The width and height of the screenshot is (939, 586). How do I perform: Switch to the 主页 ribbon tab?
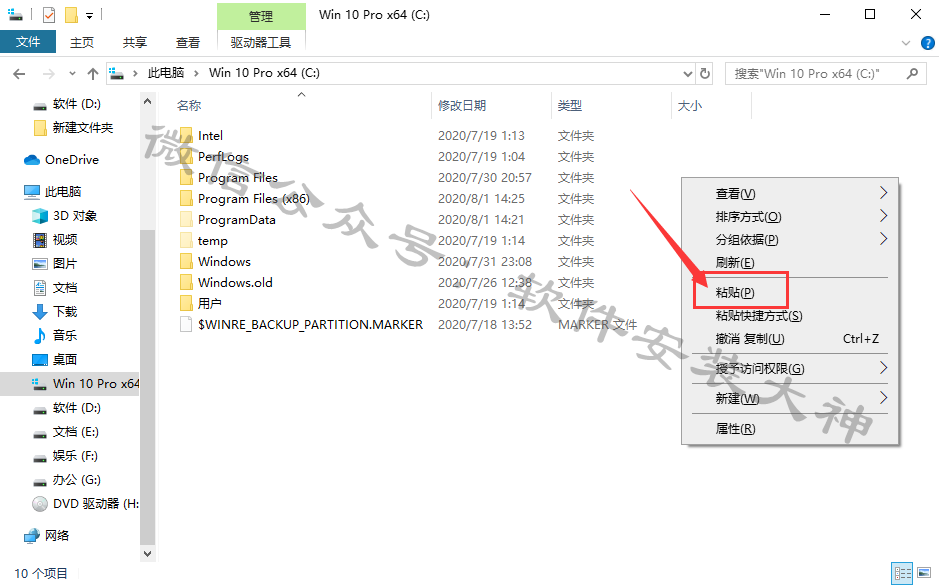pos(82,42)
